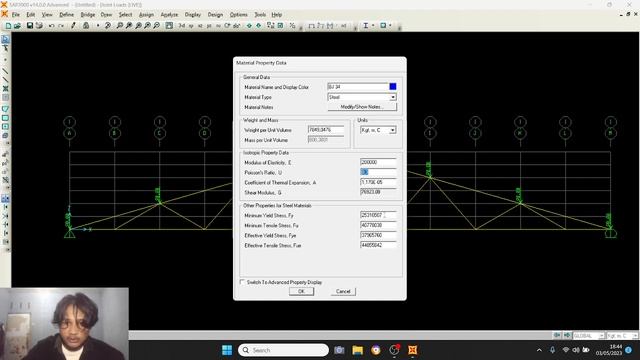Viewport: 640px width, 360px height.
Task: Expand the I-section toolbar dropdown arrow
Action: [x=373, y=26]
